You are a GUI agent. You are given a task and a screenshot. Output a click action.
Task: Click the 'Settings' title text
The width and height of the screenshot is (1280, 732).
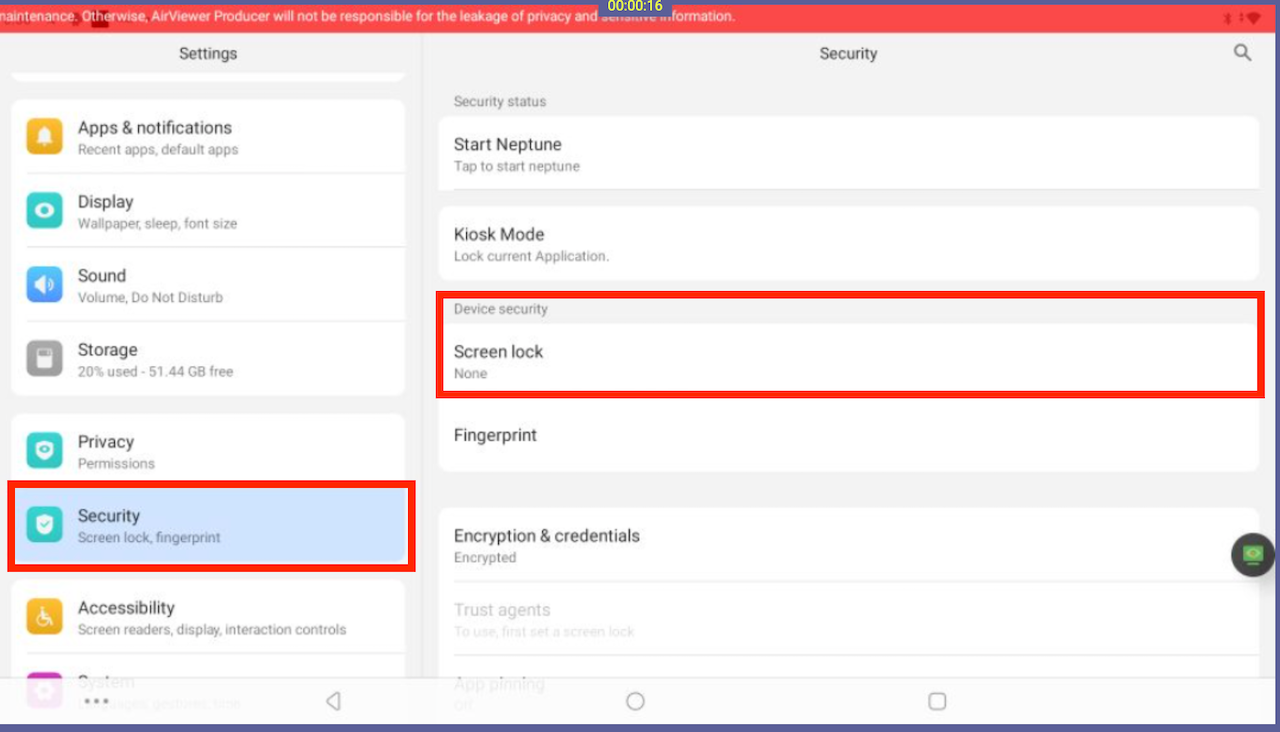(208, 53)
